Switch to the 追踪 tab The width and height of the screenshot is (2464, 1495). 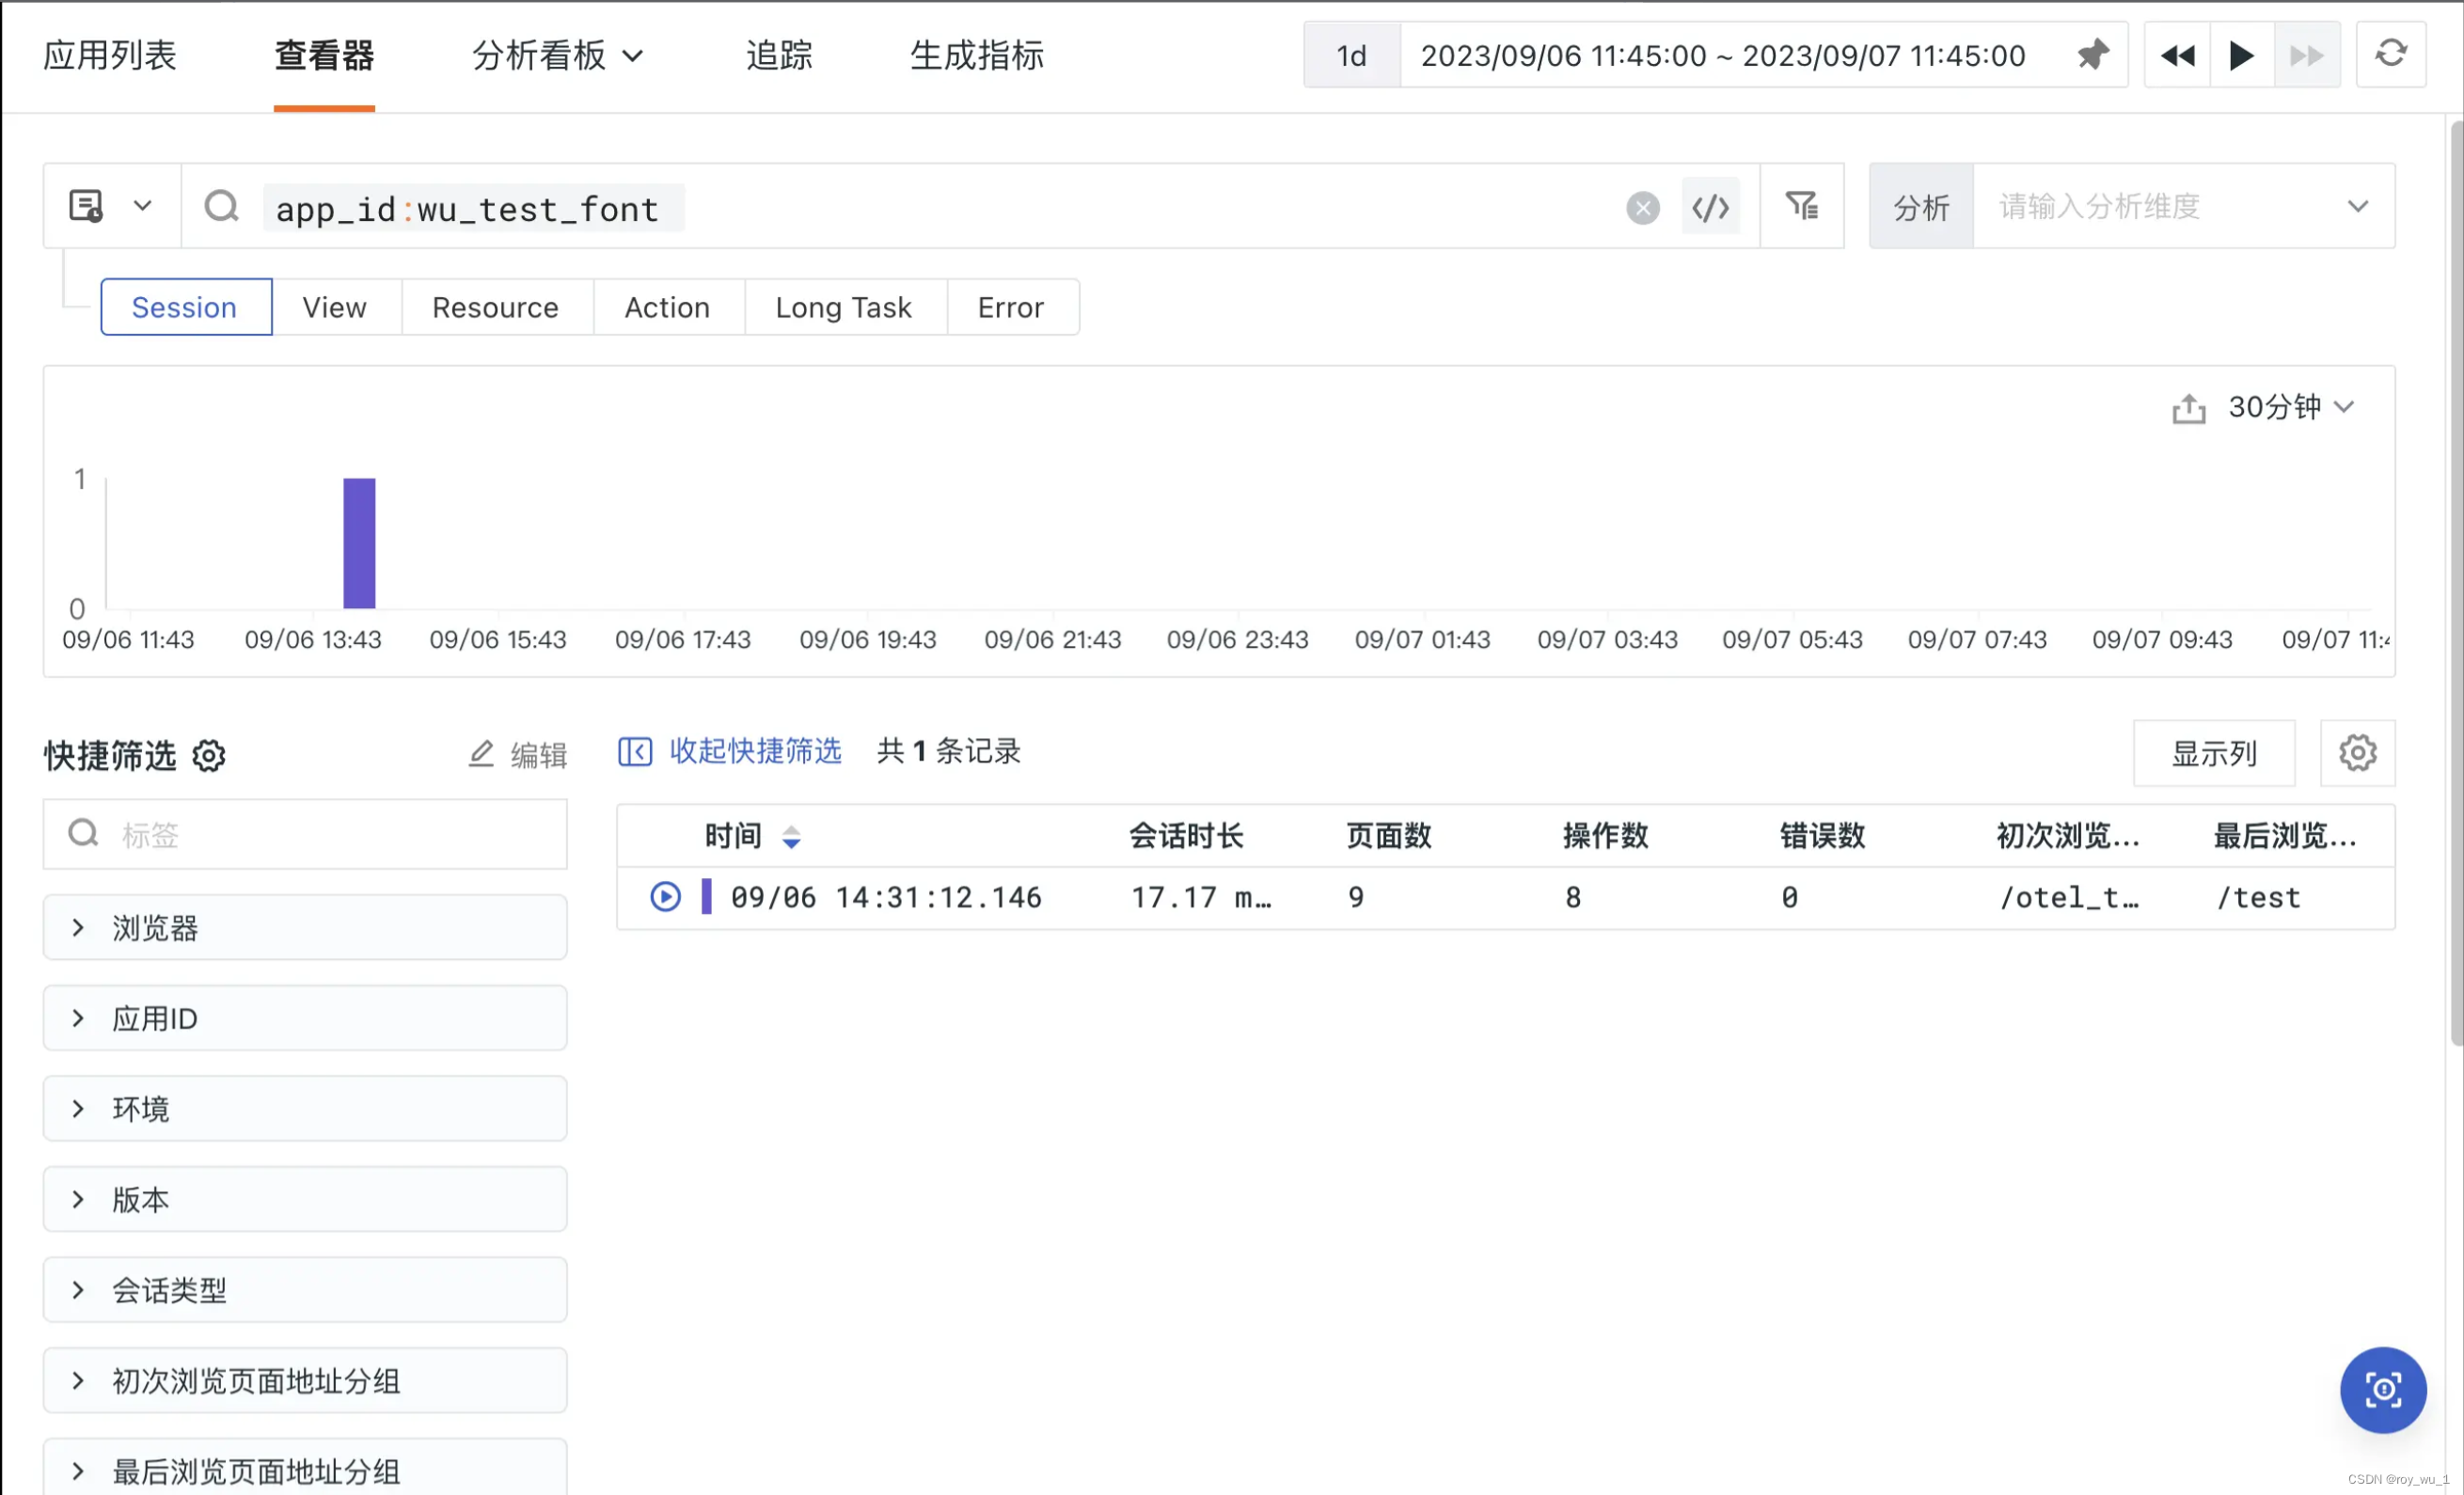click(779, 56)
